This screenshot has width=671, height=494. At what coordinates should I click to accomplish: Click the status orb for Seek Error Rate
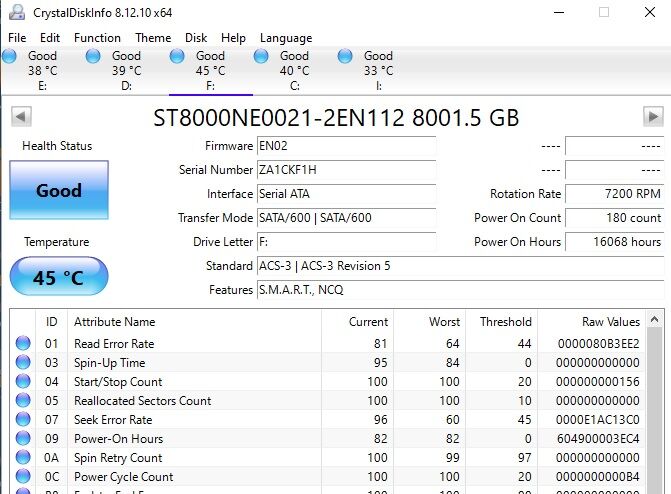[x=23, y=419]
